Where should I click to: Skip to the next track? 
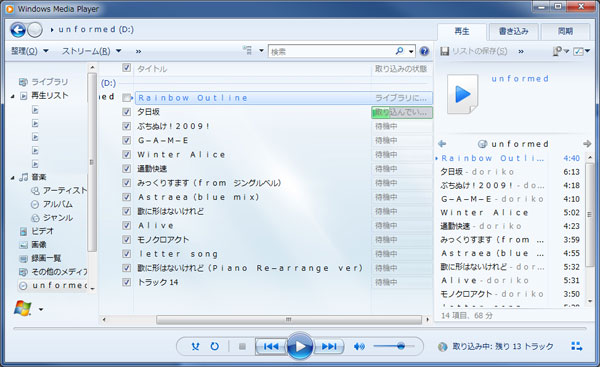tap(329, 346)
